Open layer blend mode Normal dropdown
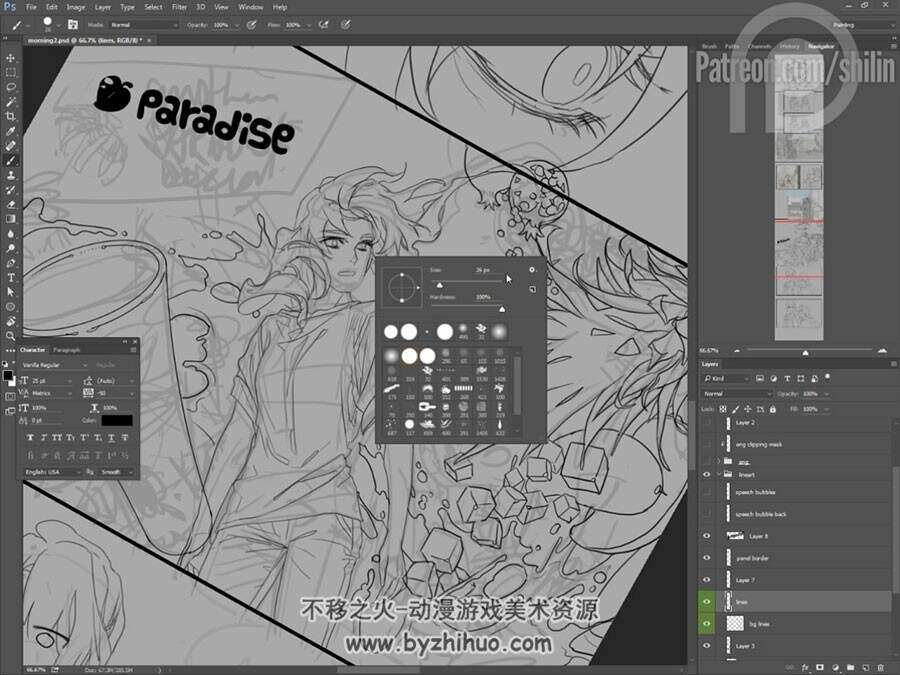This screenshot has width=900, height=675. tap(737, 394)
